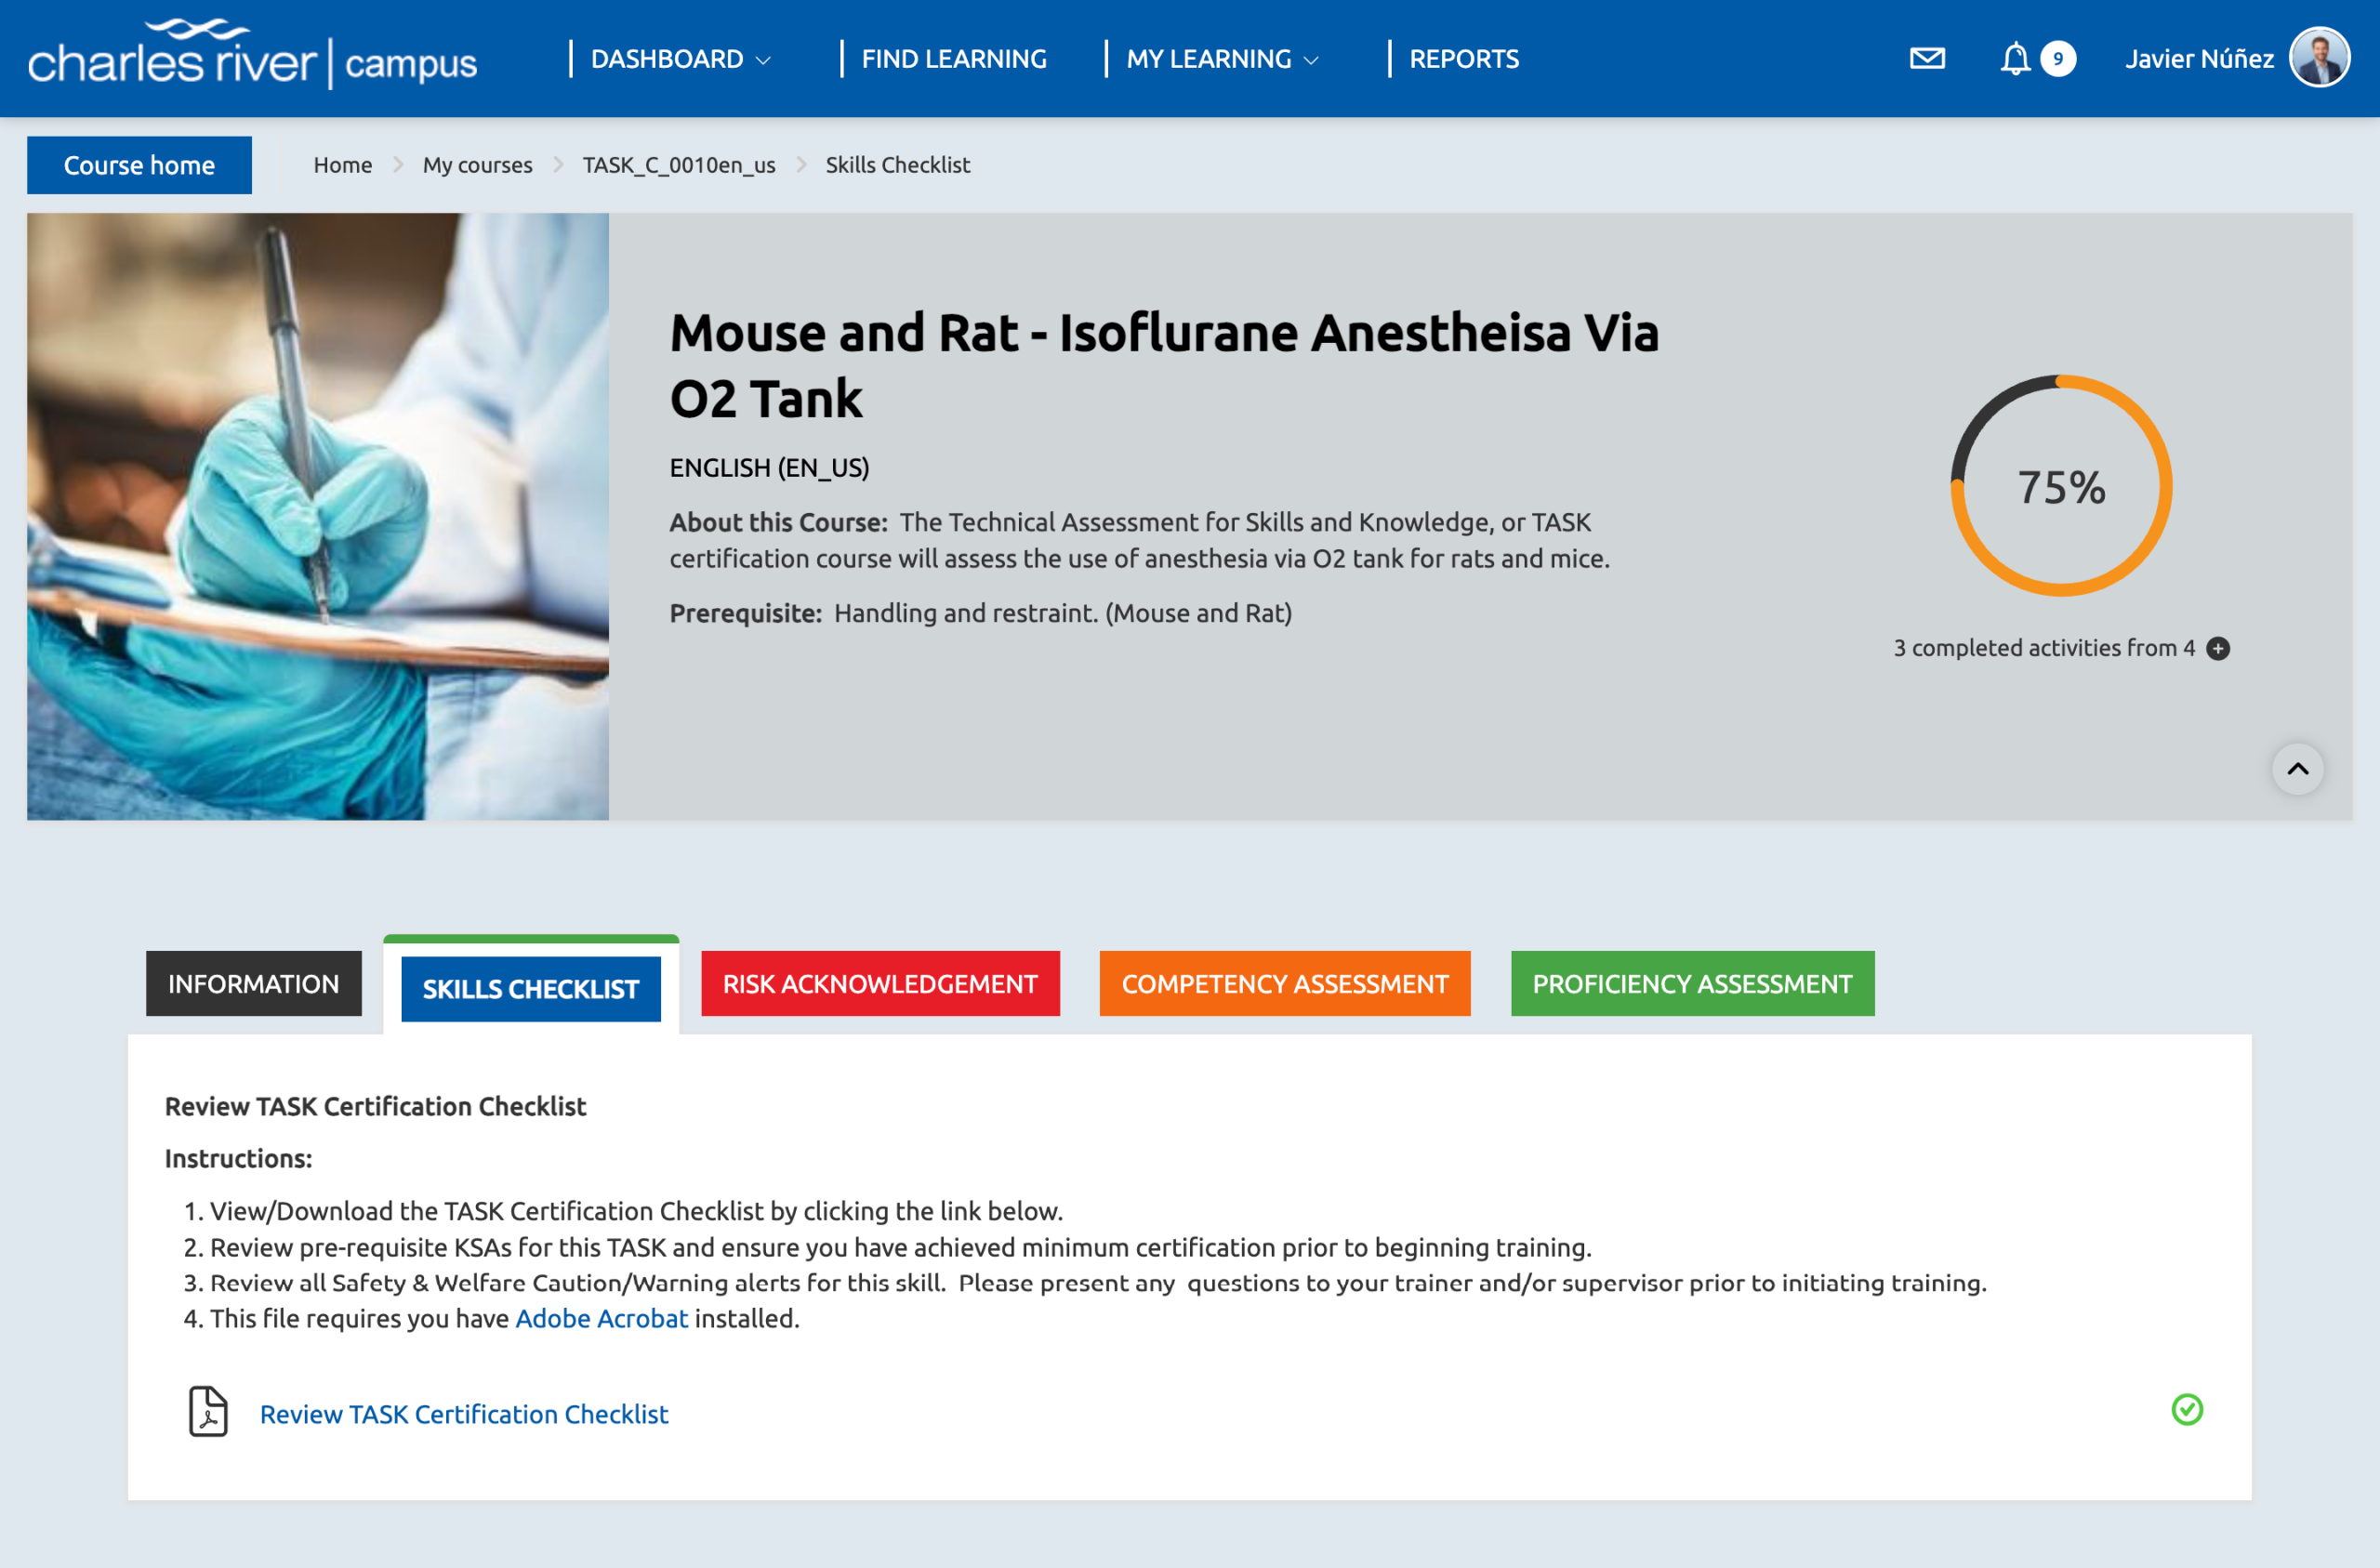Click the Skills Checklist breadcrumb
Viewport: 2380px width, 1568px height.
pyautogui.click(x=897, y=165)
